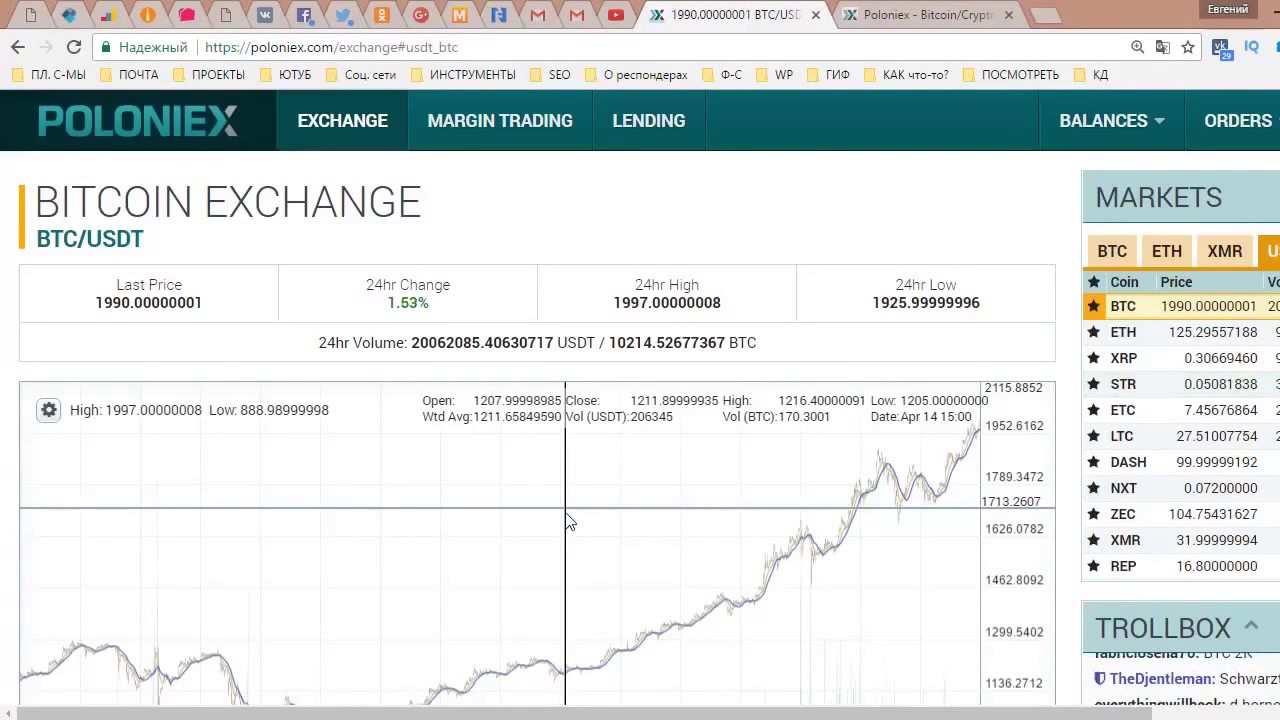
Task: Toggle favorite star for STR row
Action: tap(1094, 384)
